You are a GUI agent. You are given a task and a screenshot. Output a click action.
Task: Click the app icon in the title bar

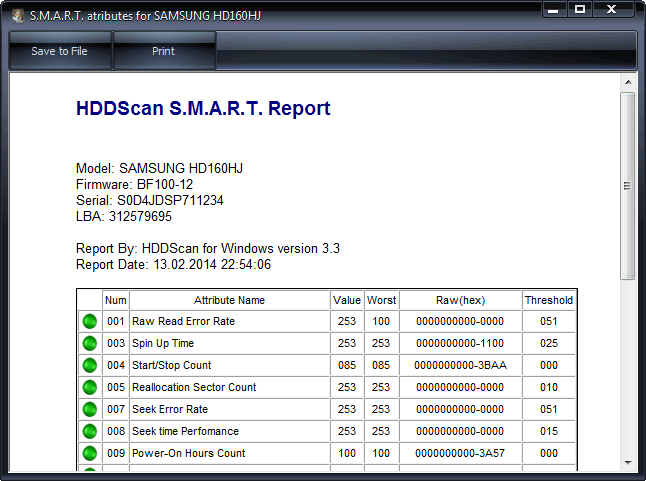[x=16, y=12]
